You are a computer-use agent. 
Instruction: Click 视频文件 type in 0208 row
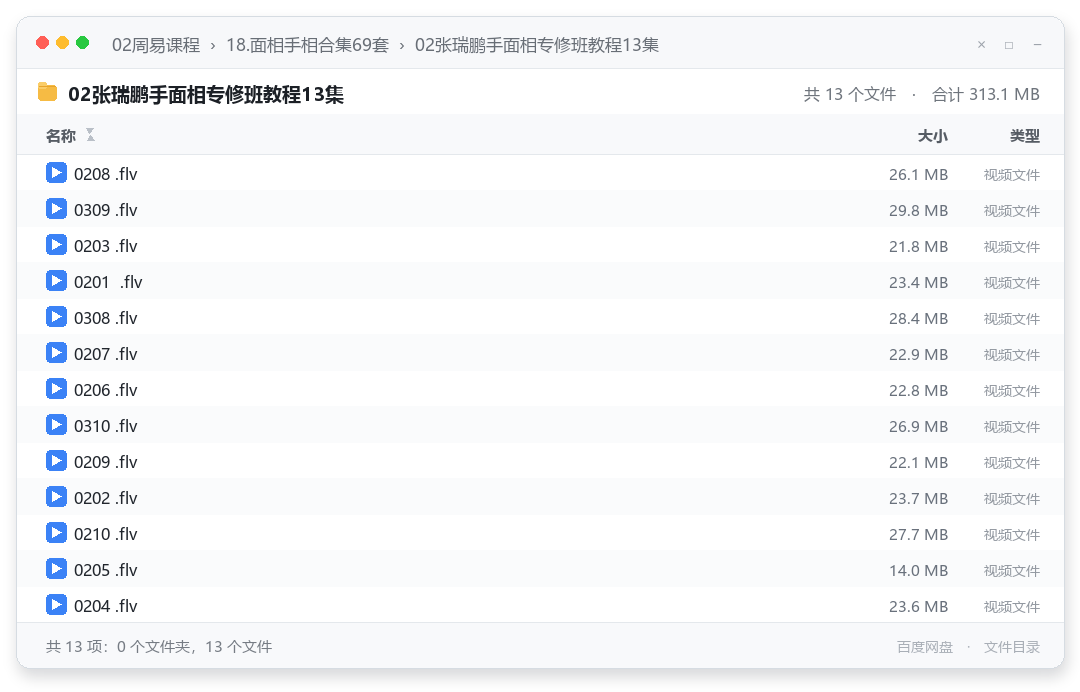tap(1011, 175)
